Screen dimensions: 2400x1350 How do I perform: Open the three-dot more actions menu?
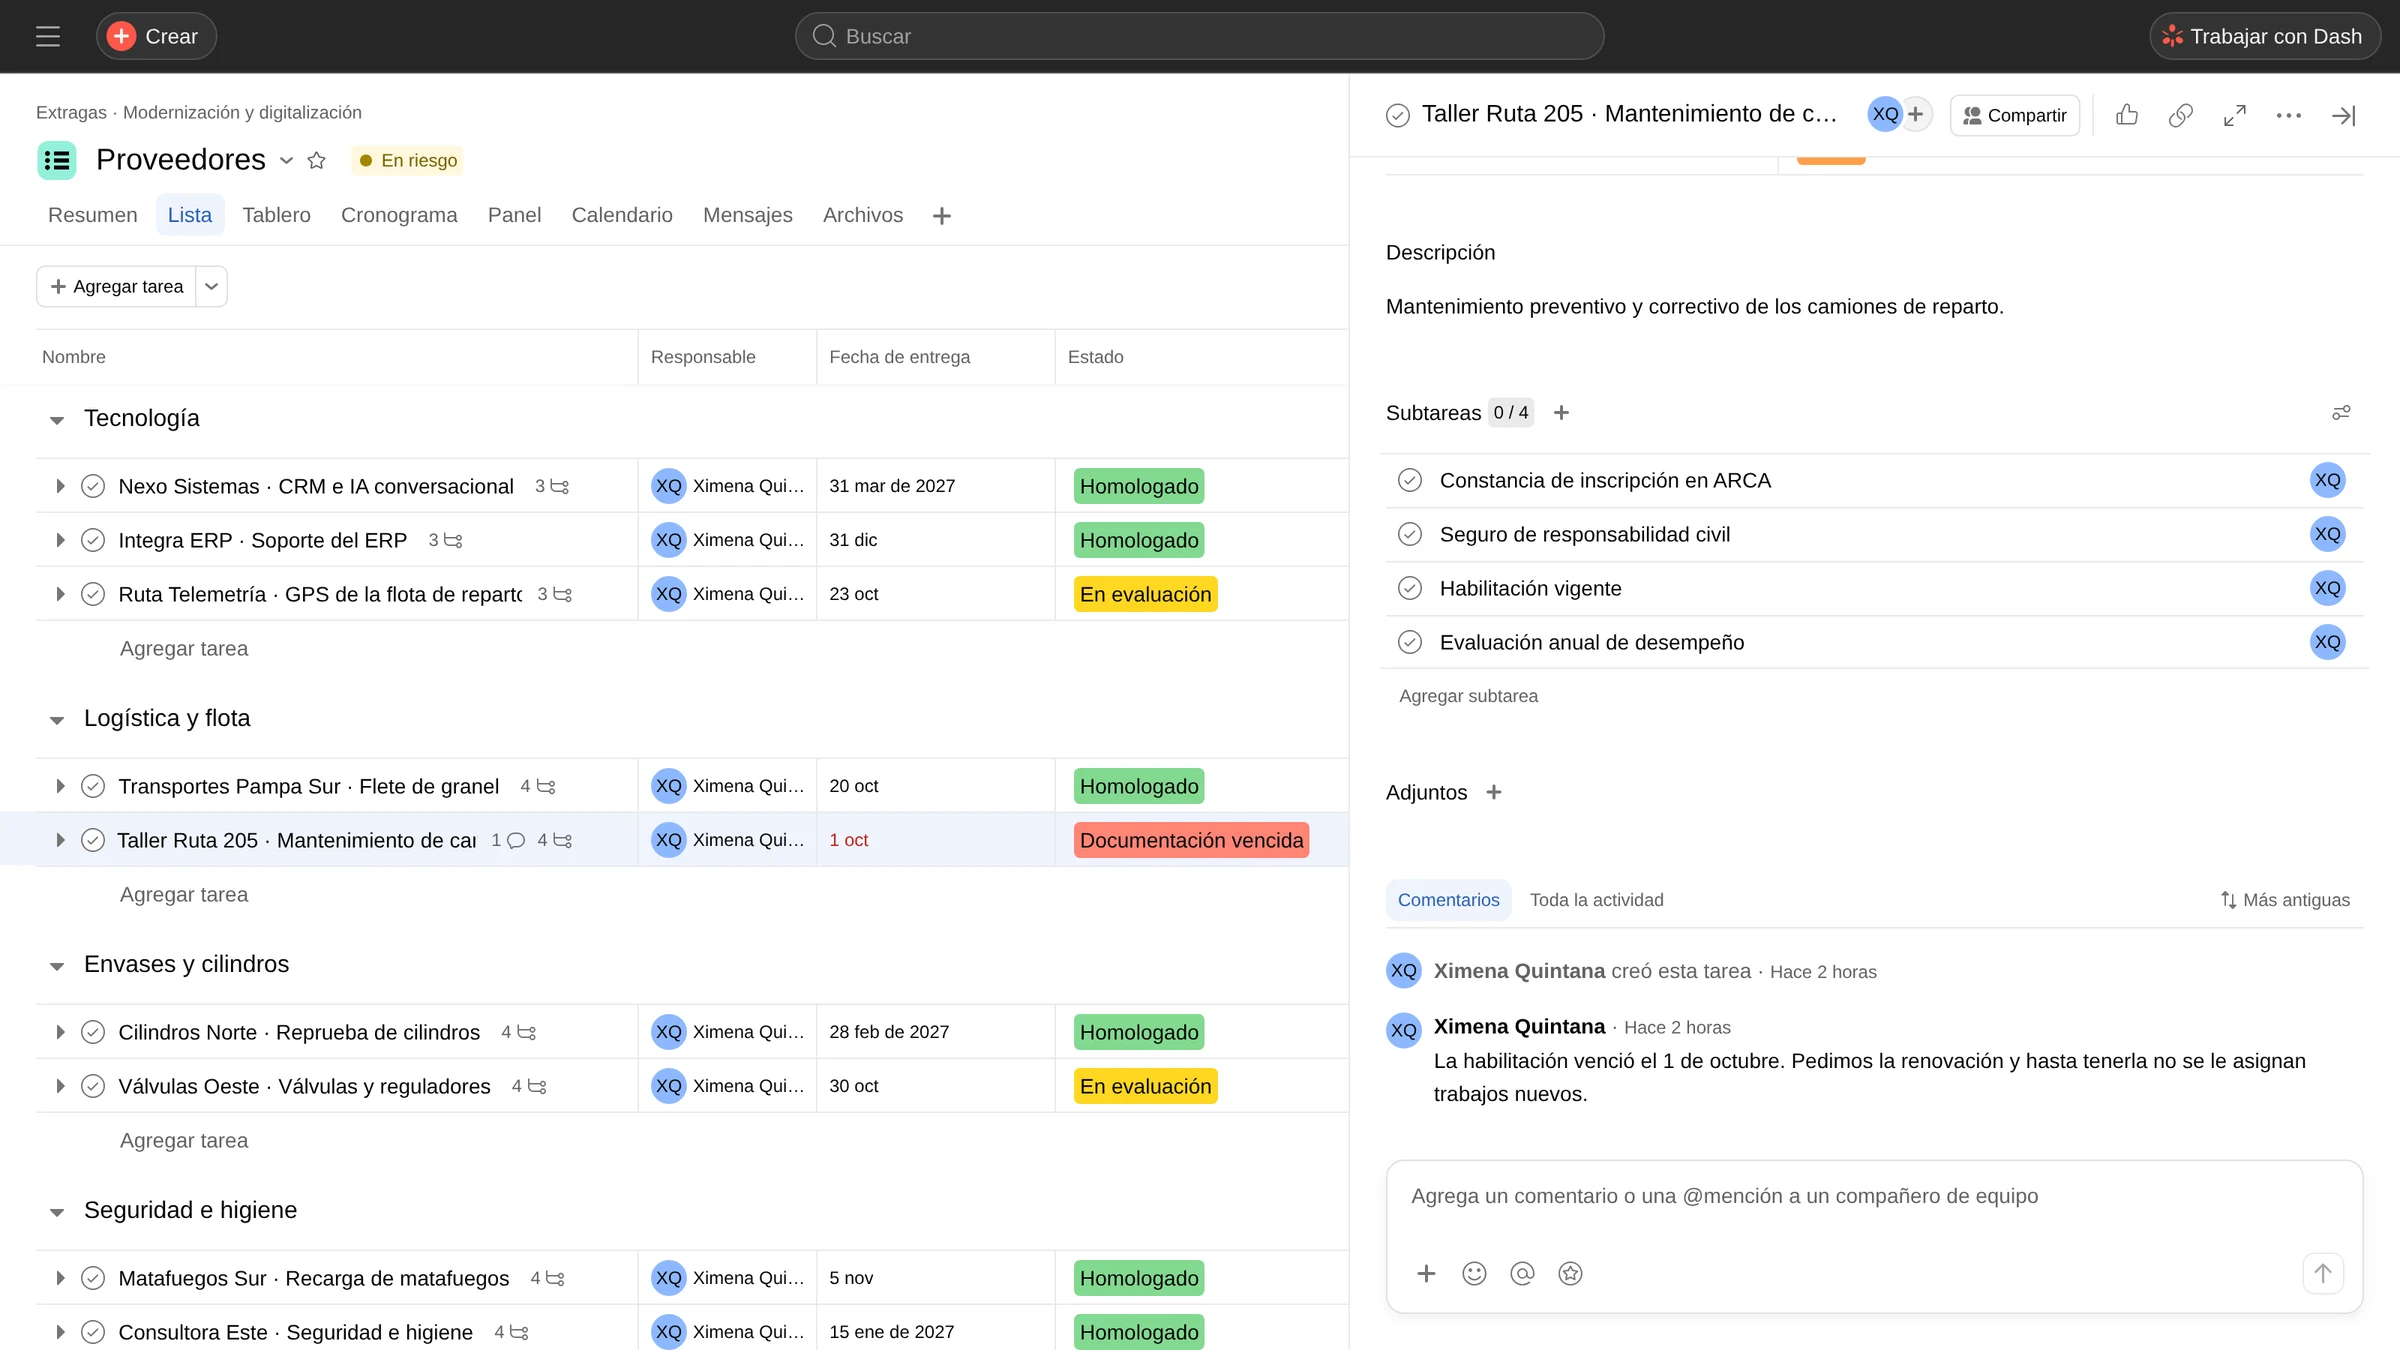click(2289, 115)
